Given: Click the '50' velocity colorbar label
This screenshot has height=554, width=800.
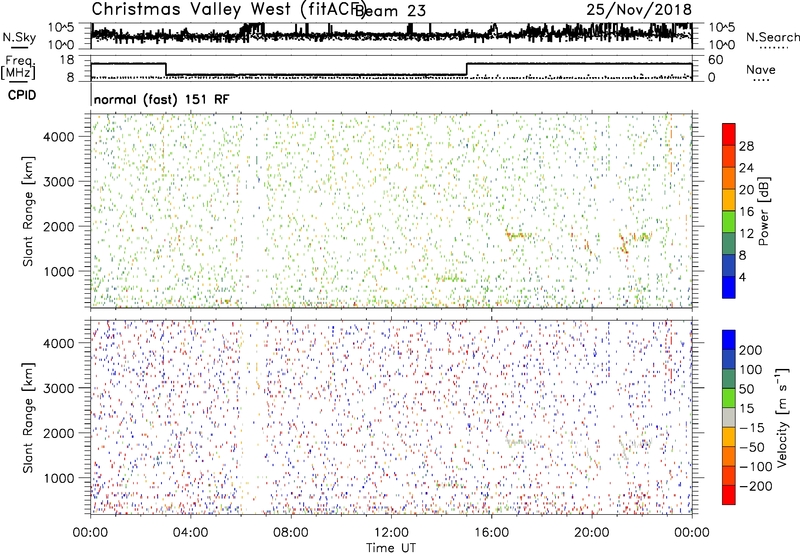Looking at the screenshot, I should point(746,389).
